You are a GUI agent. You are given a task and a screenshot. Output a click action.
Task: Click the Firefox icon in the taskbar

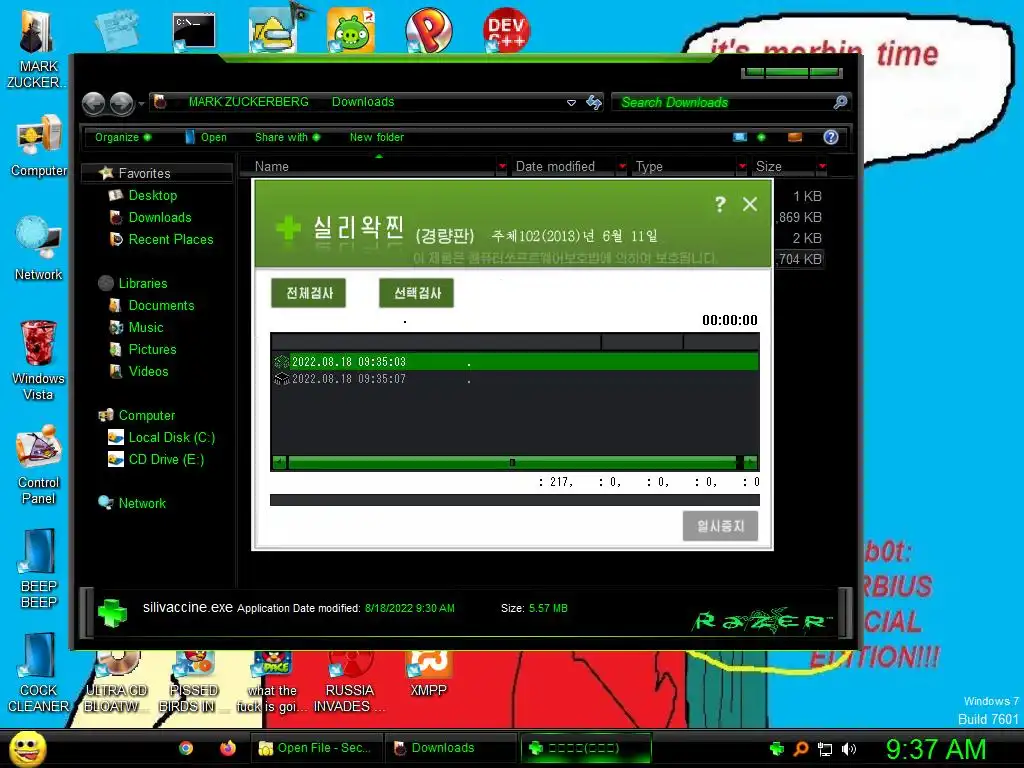pos(228,748)
